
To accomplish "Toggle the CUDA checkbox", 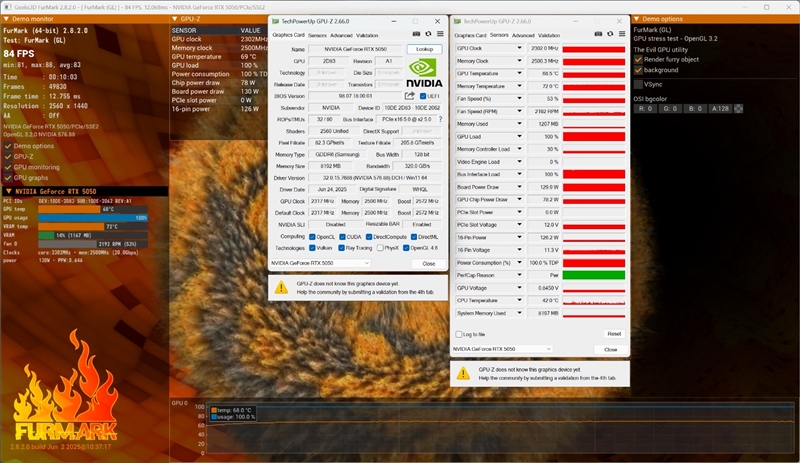I will [342, 237].
